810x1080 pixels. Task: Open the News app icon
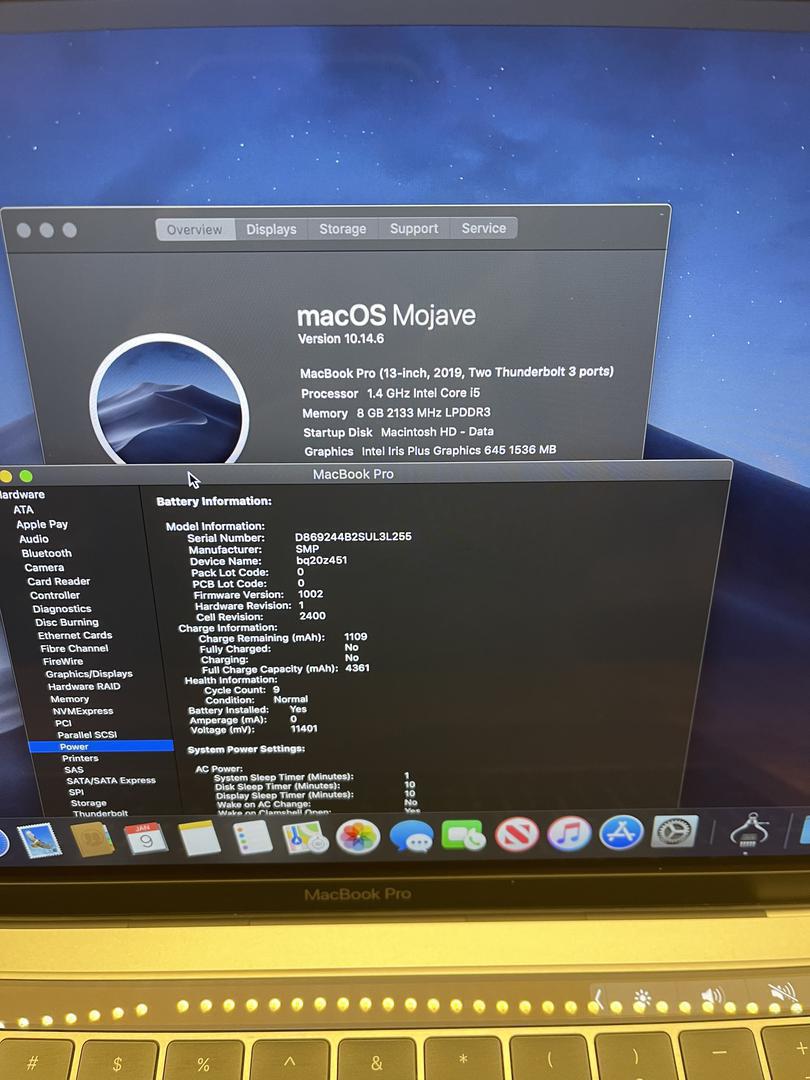(x=516, y=834)
